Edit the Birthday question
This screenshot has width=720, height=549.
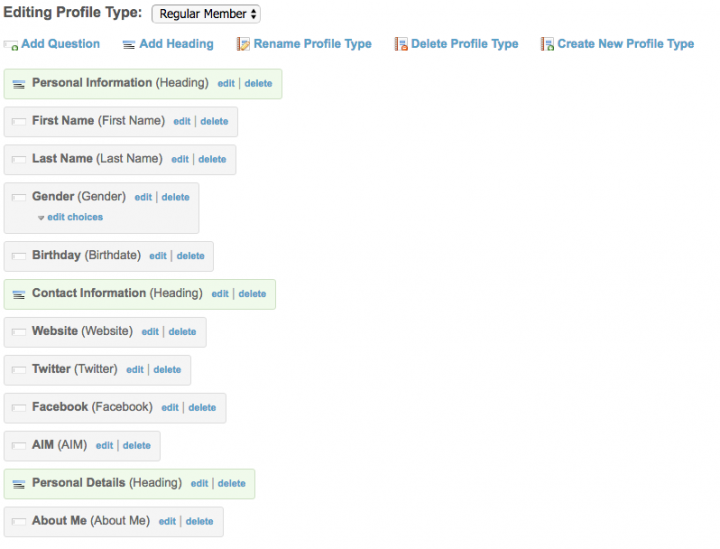point(158,256)
